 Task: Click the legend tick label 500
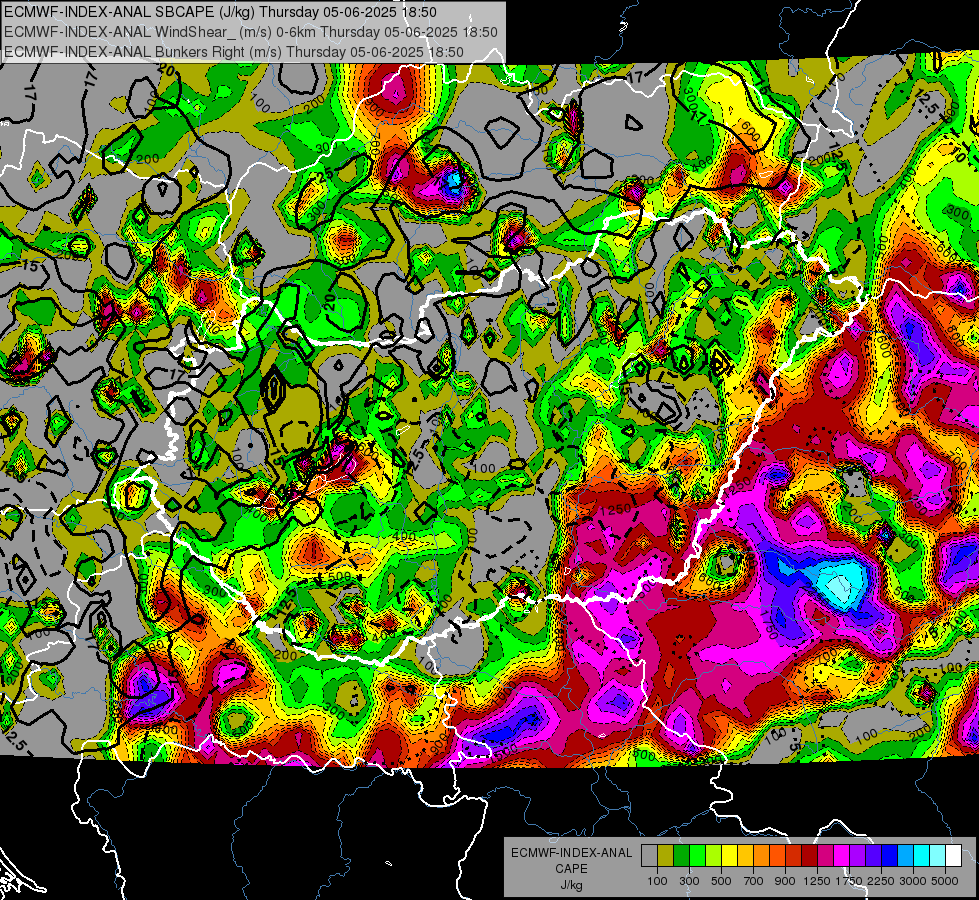point(721,881)
